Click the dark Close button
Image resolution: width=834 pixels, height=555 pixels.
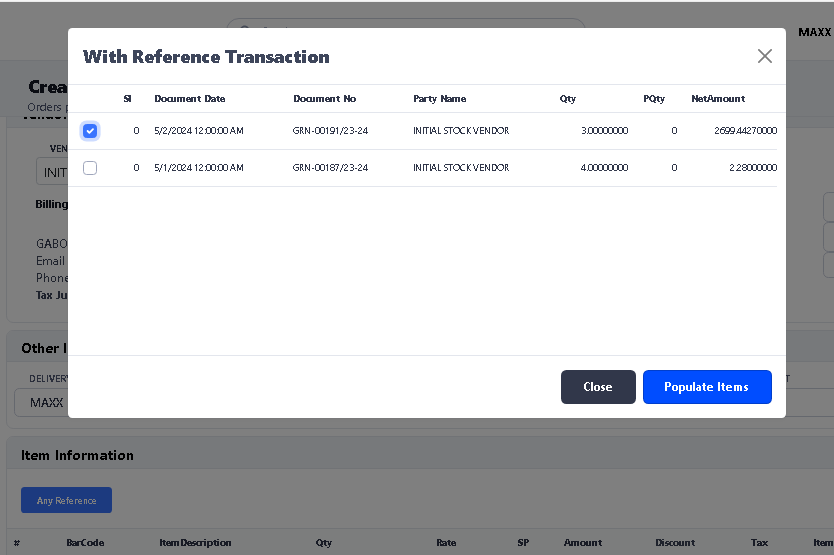[x=598, y=387]
